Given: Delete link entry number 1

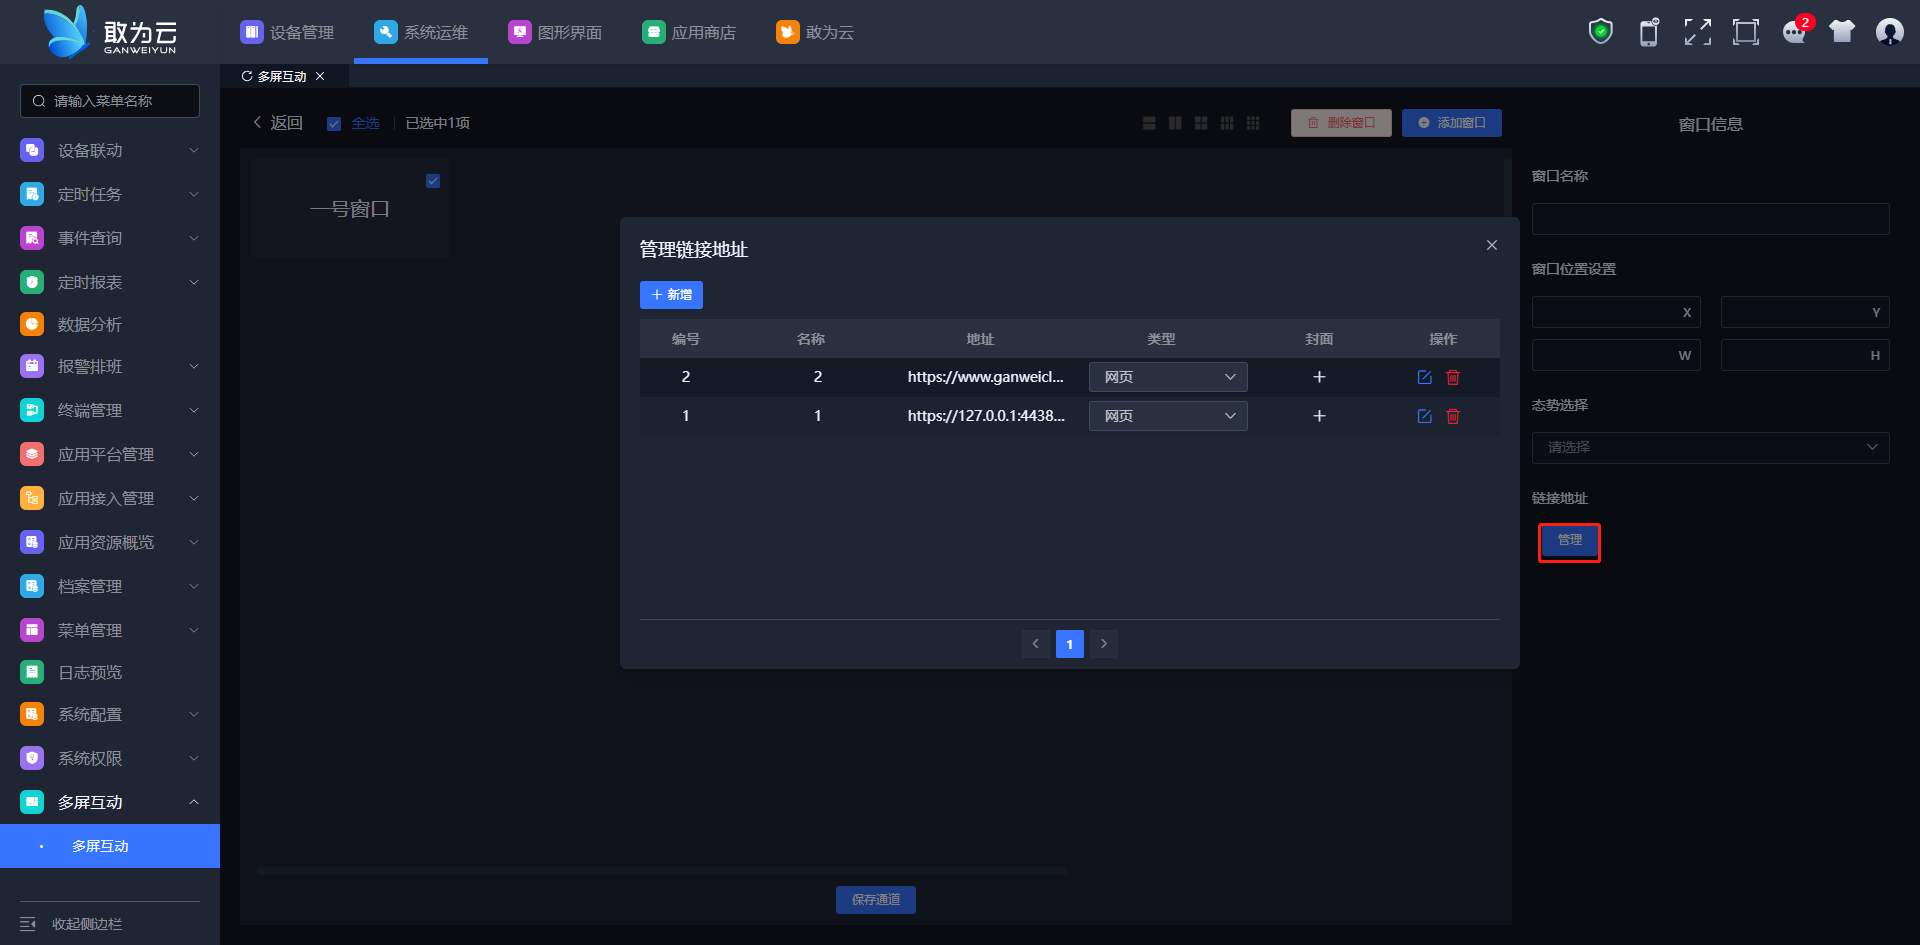Looking at the screenshot, I should click(x=1453, y=416).
